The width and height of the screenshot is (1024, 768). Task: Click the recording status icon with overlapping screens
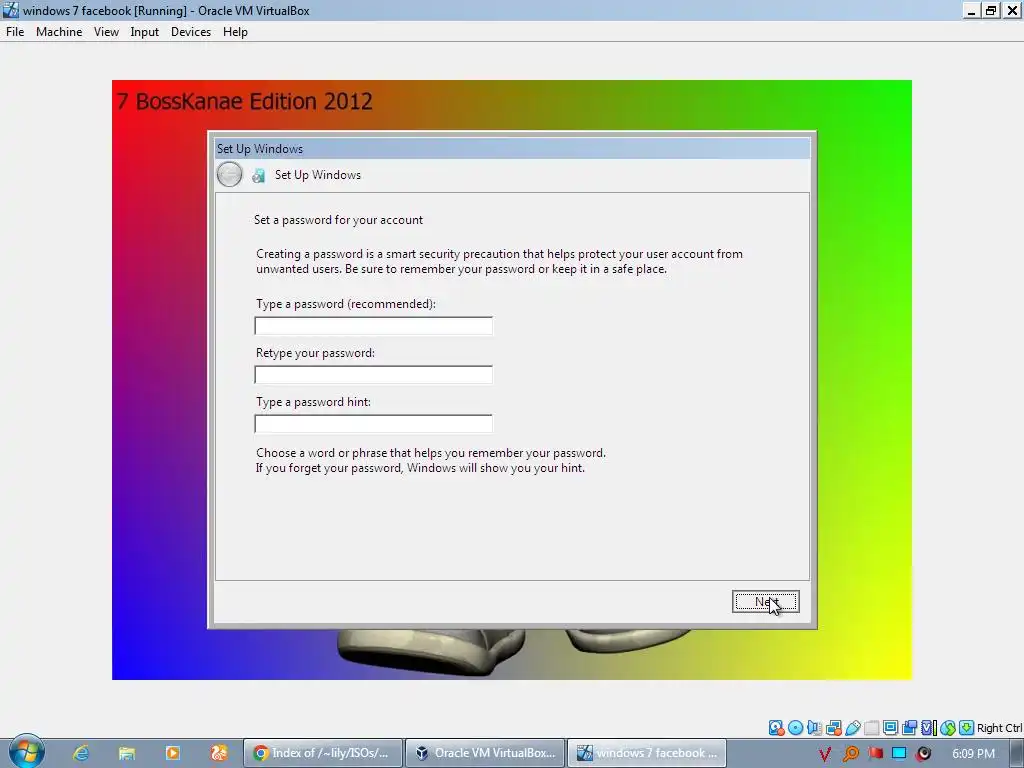point(909,728)
